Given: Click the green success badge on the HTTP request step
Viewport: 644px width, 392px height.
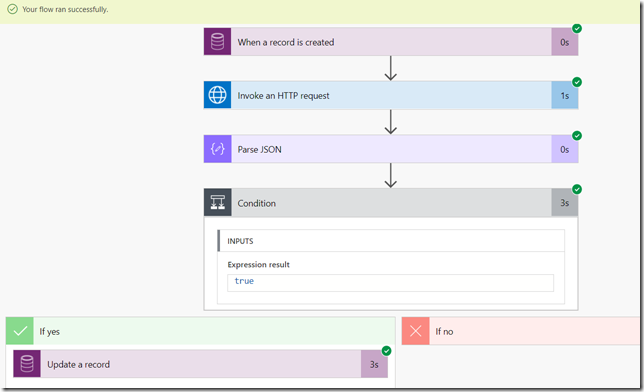Looking at the screenshot, I should click(x=577, y=82).
